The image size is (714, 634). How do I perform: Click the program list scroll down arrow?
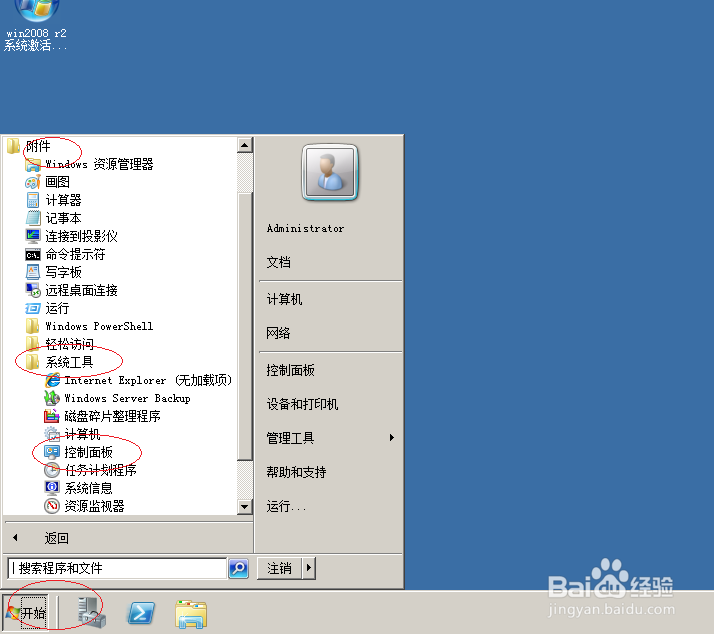tap(245, 506)
